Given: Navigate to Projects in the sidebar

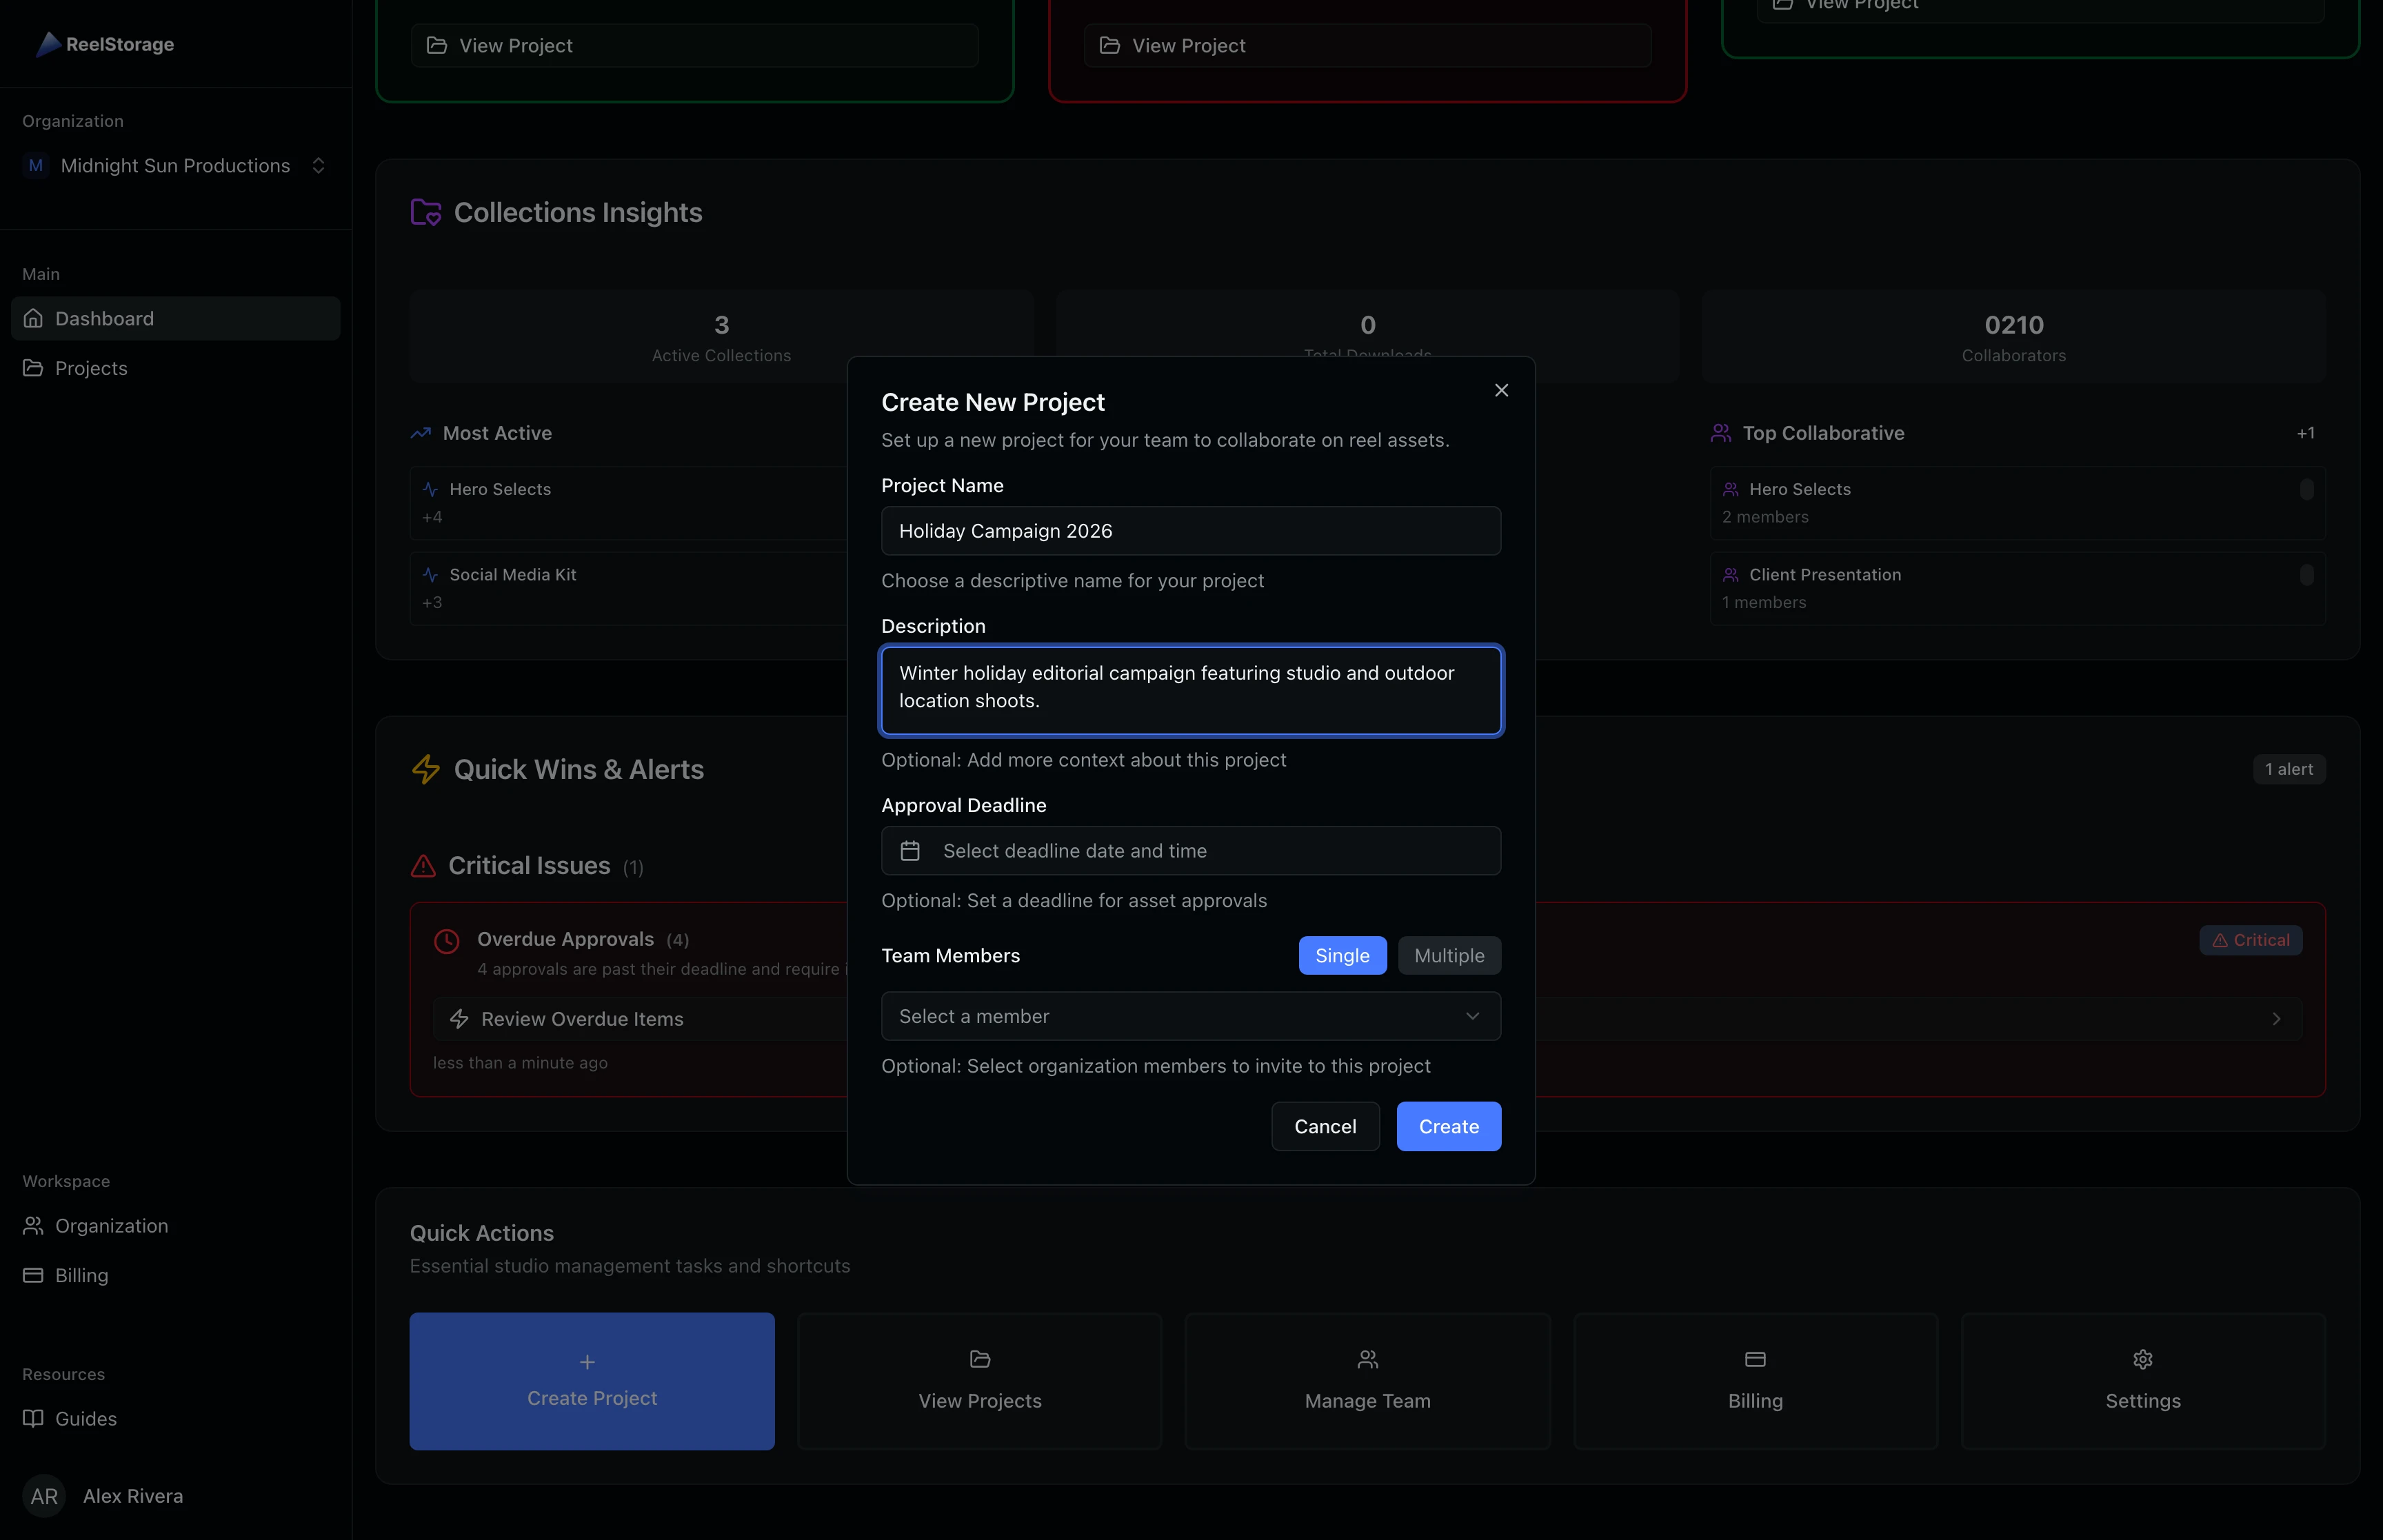Looking at the screenshot, I should tap(91, 367).
